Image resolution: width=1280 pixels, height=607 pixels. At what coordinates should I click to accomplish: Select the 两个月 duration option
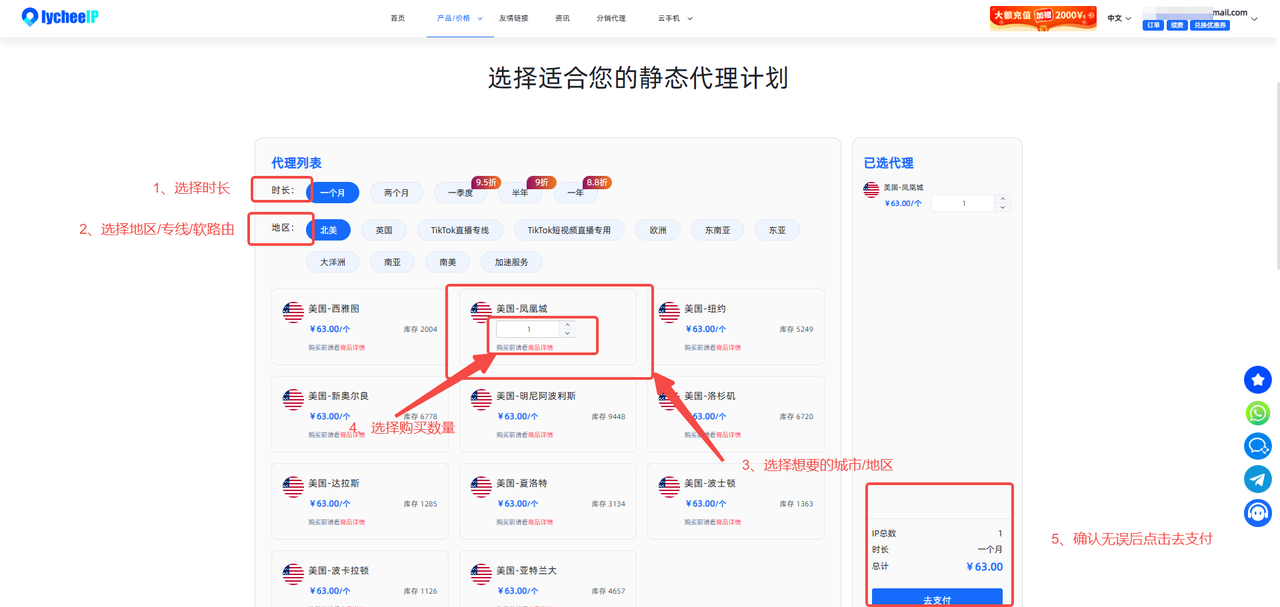point(396,193)
